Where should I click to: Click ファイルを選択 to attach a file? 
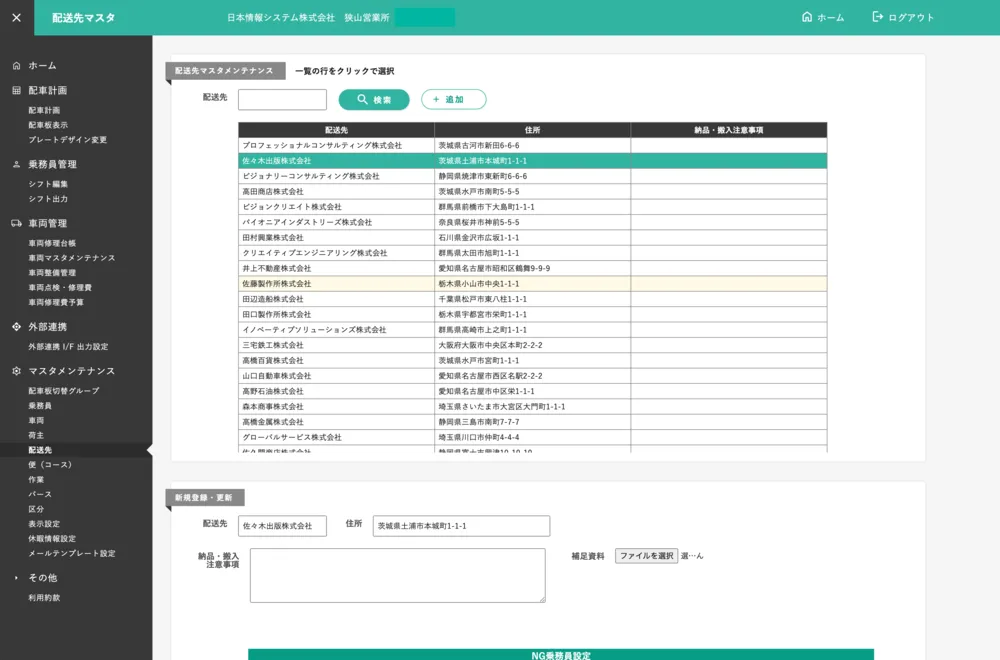click(646, 556)
